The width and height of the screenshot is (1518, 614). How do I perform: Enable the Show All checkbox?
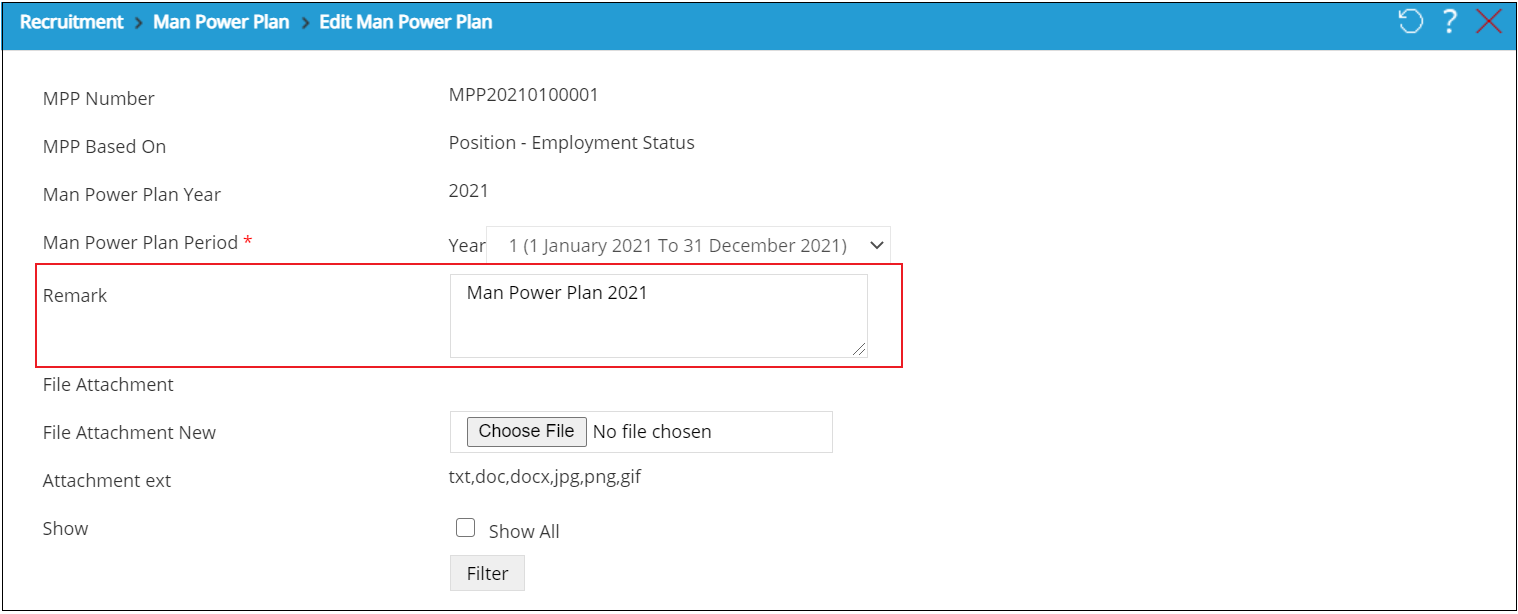[465, 529]
